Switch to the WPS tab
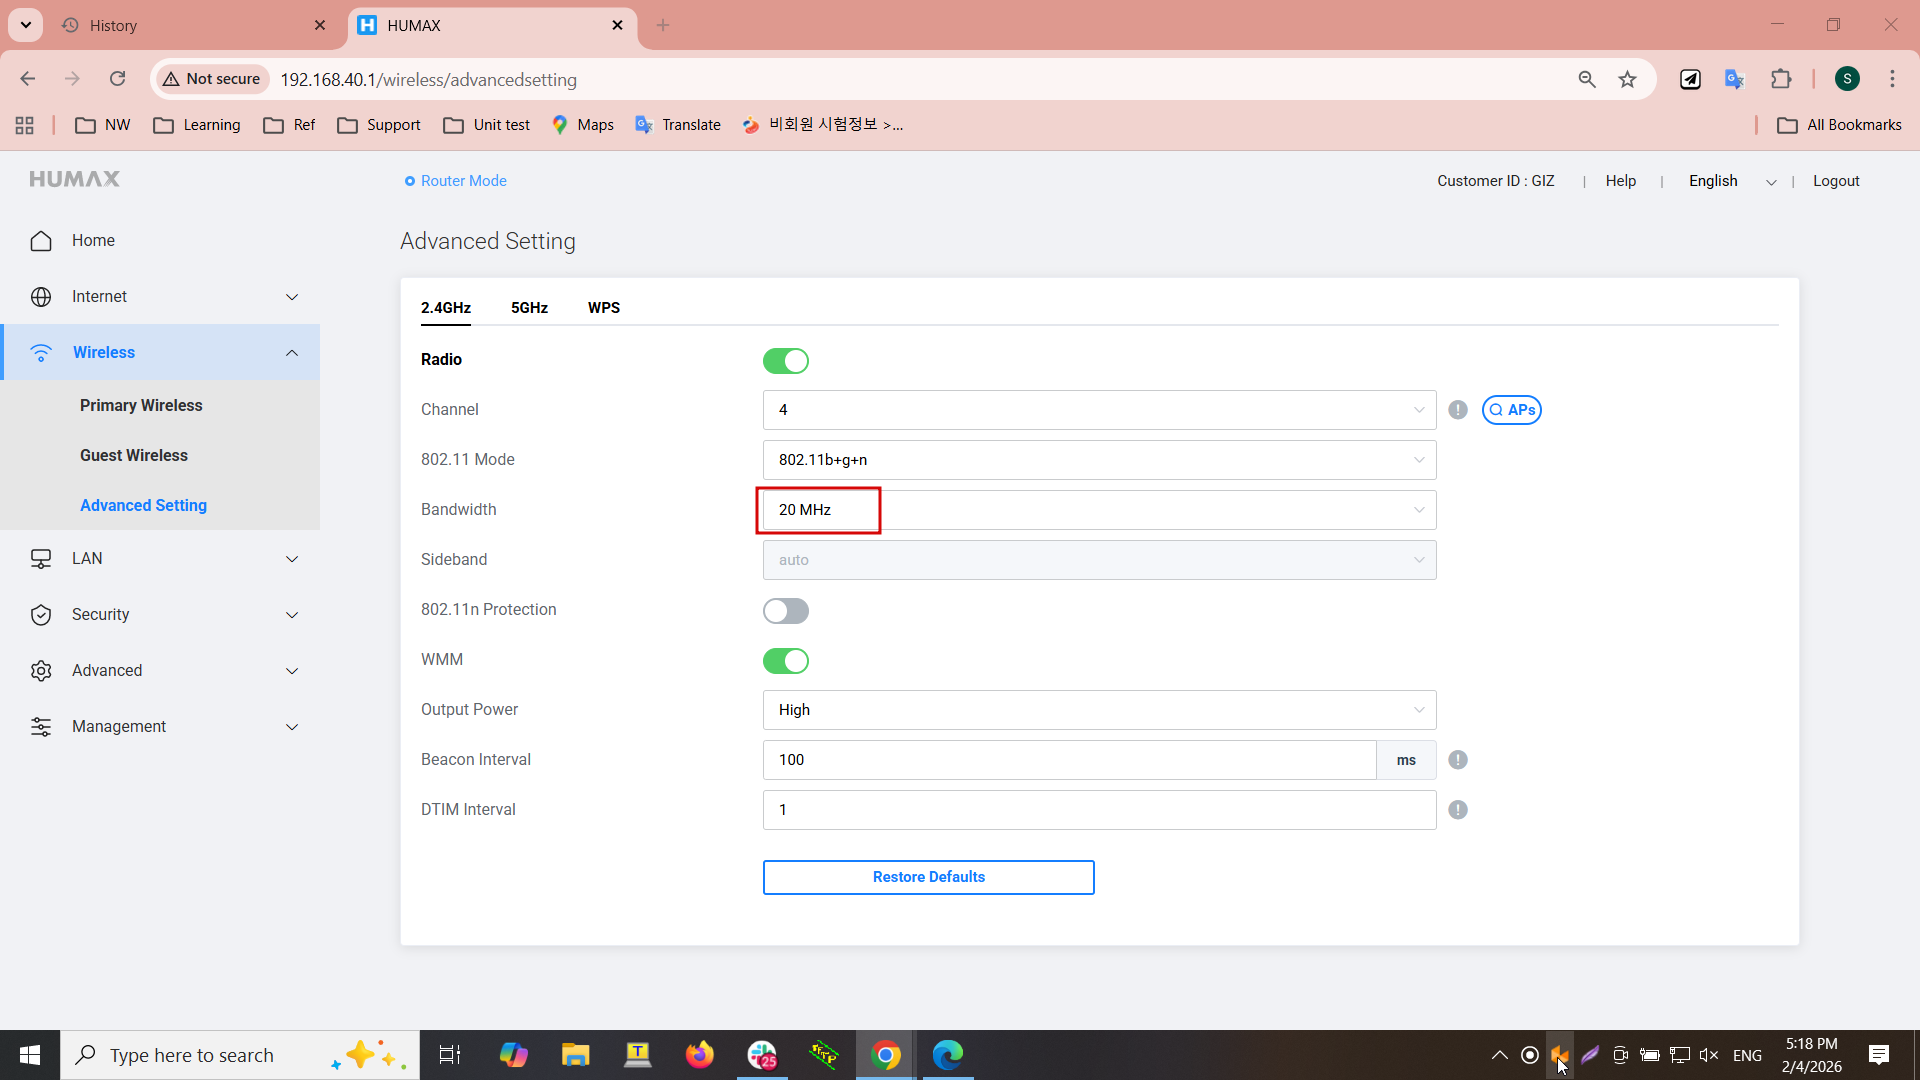Image resolution: width=1920 pixels, height=1080 pixels. (x=604, y=308)
